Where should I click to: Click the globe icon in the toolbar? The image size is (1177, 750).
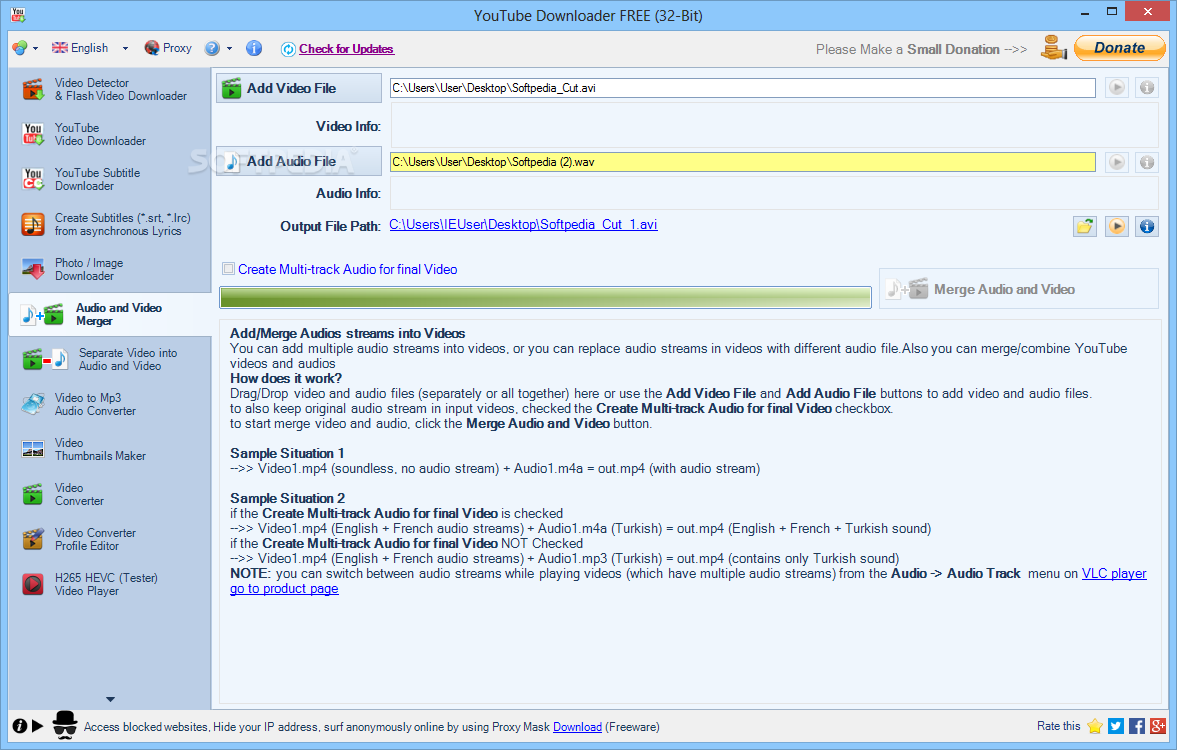coord(20,48)
